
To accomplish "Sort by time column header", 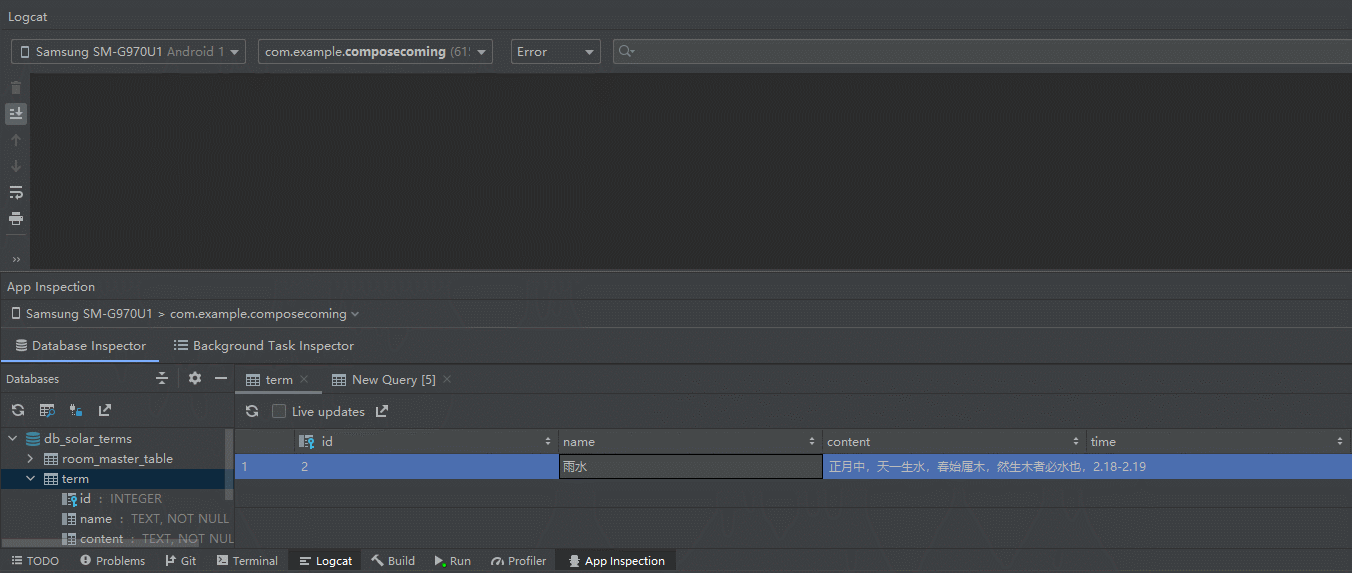I will click(x=1218, y=441).
